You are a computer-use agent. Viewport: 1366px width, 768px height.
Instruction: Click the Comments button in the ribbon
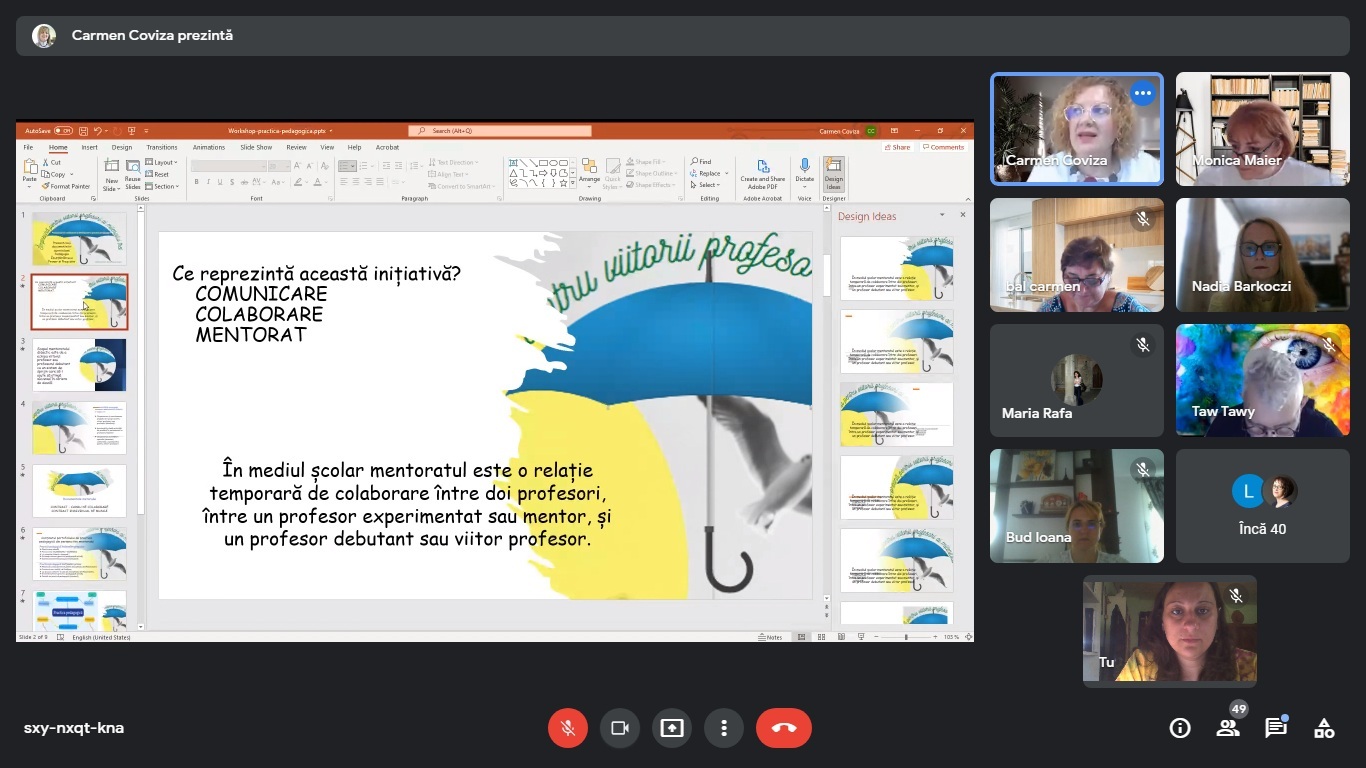944,147
